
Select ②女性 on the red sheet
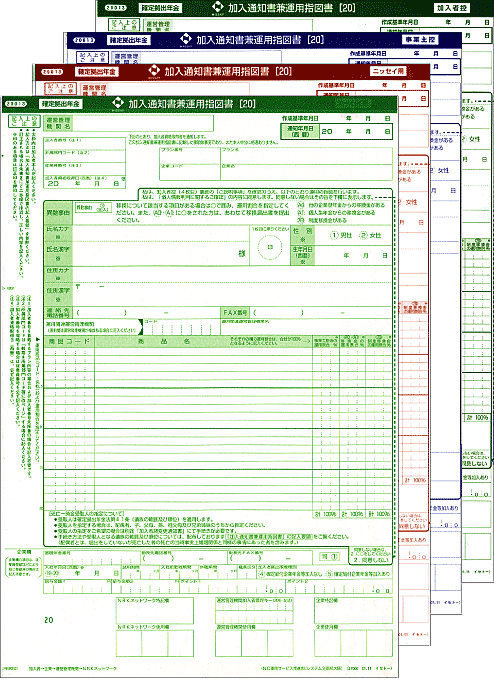407,202
